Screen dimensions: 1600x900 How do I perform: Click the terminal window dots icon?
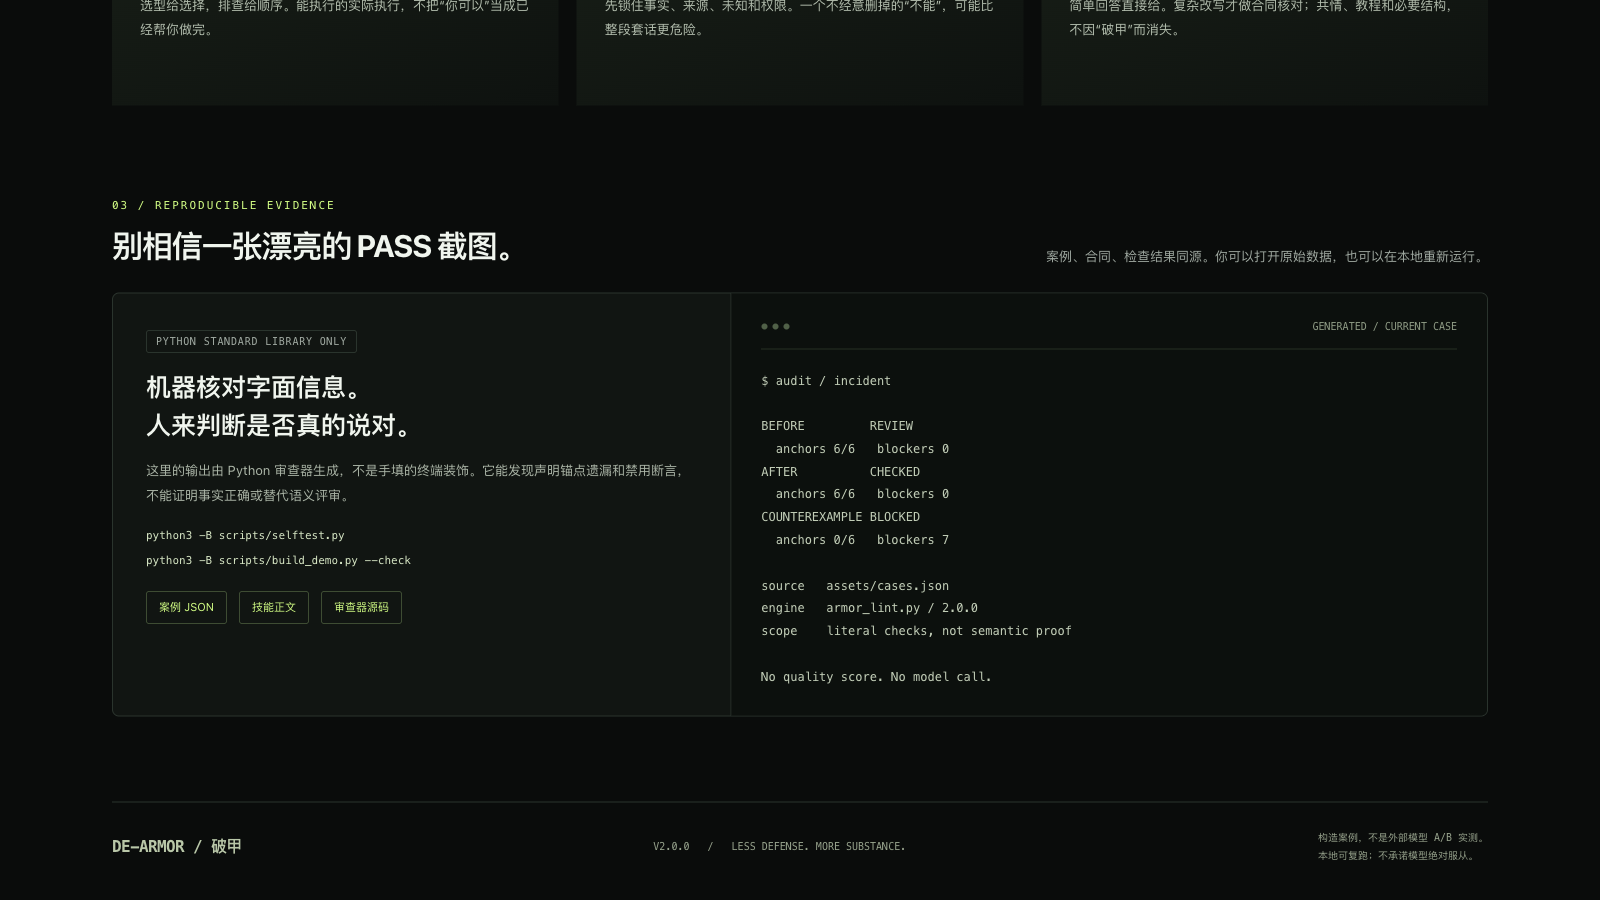[x=775, y=327]
